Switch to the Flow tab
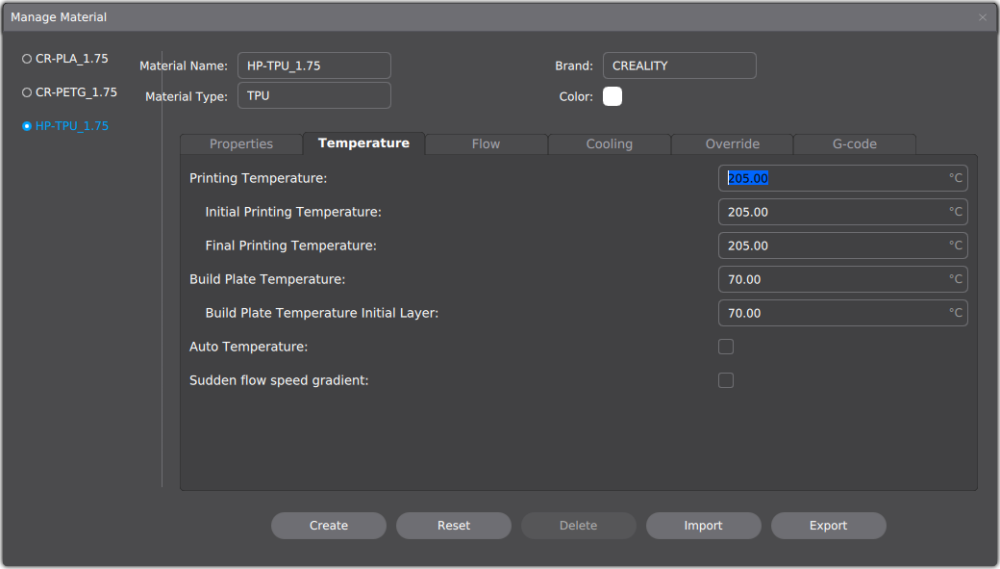The height and width of the screenshot is (569, 1000). pyautogui.click(x=486, y=144)
